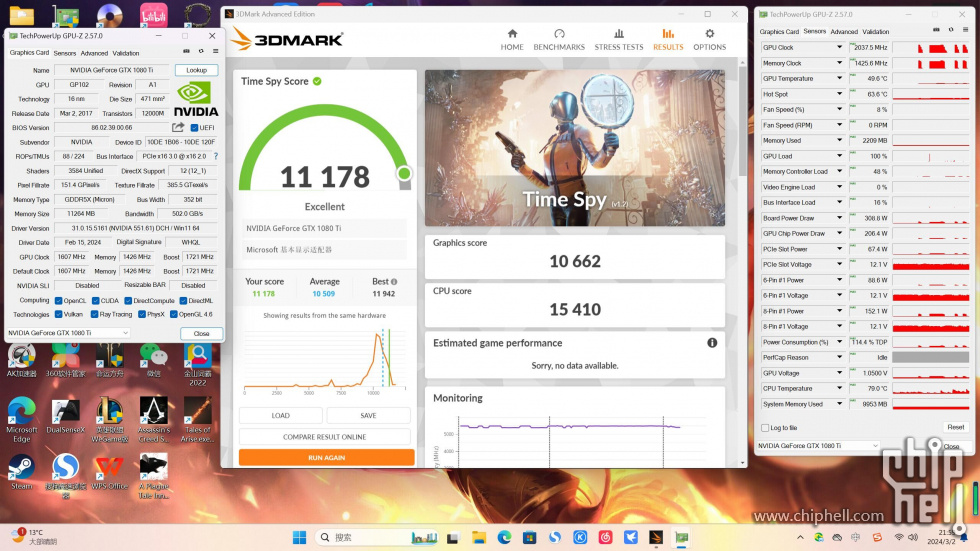Open hamburger menu in left GPU-Z window
980x551 pixels.
coord(216,51)
